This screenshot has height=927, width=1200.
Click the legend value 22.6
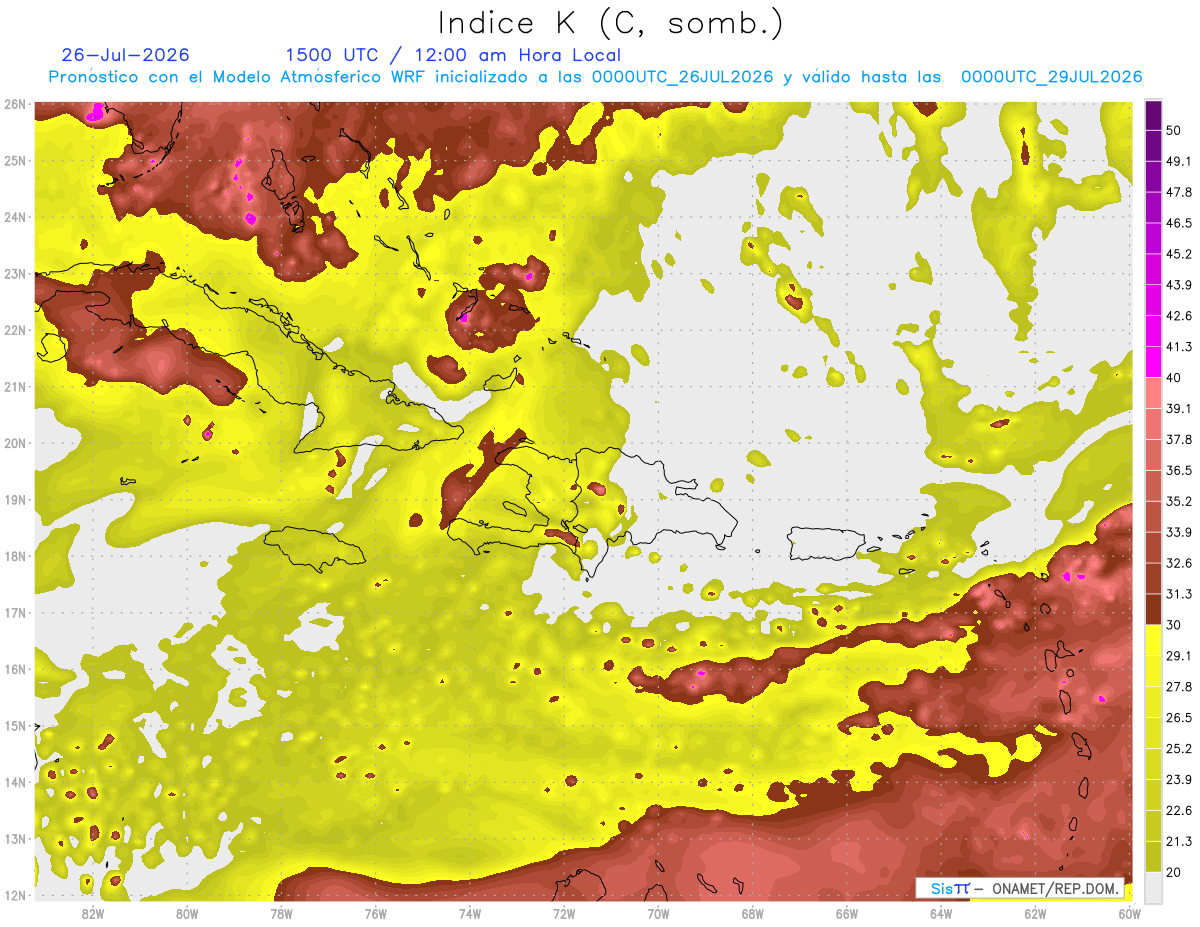tap(1179, 811)
